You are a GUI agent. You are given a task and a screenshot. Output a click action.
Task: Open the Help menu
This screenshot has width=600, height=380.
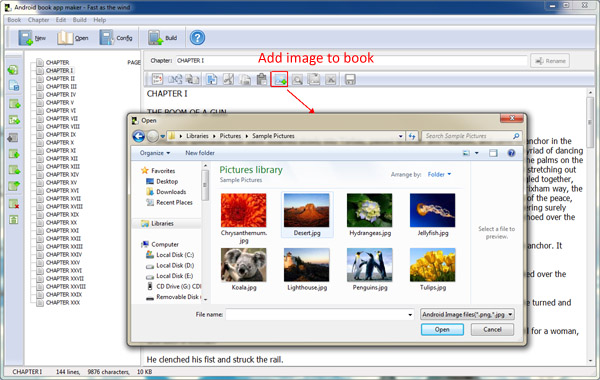[99, 20]
